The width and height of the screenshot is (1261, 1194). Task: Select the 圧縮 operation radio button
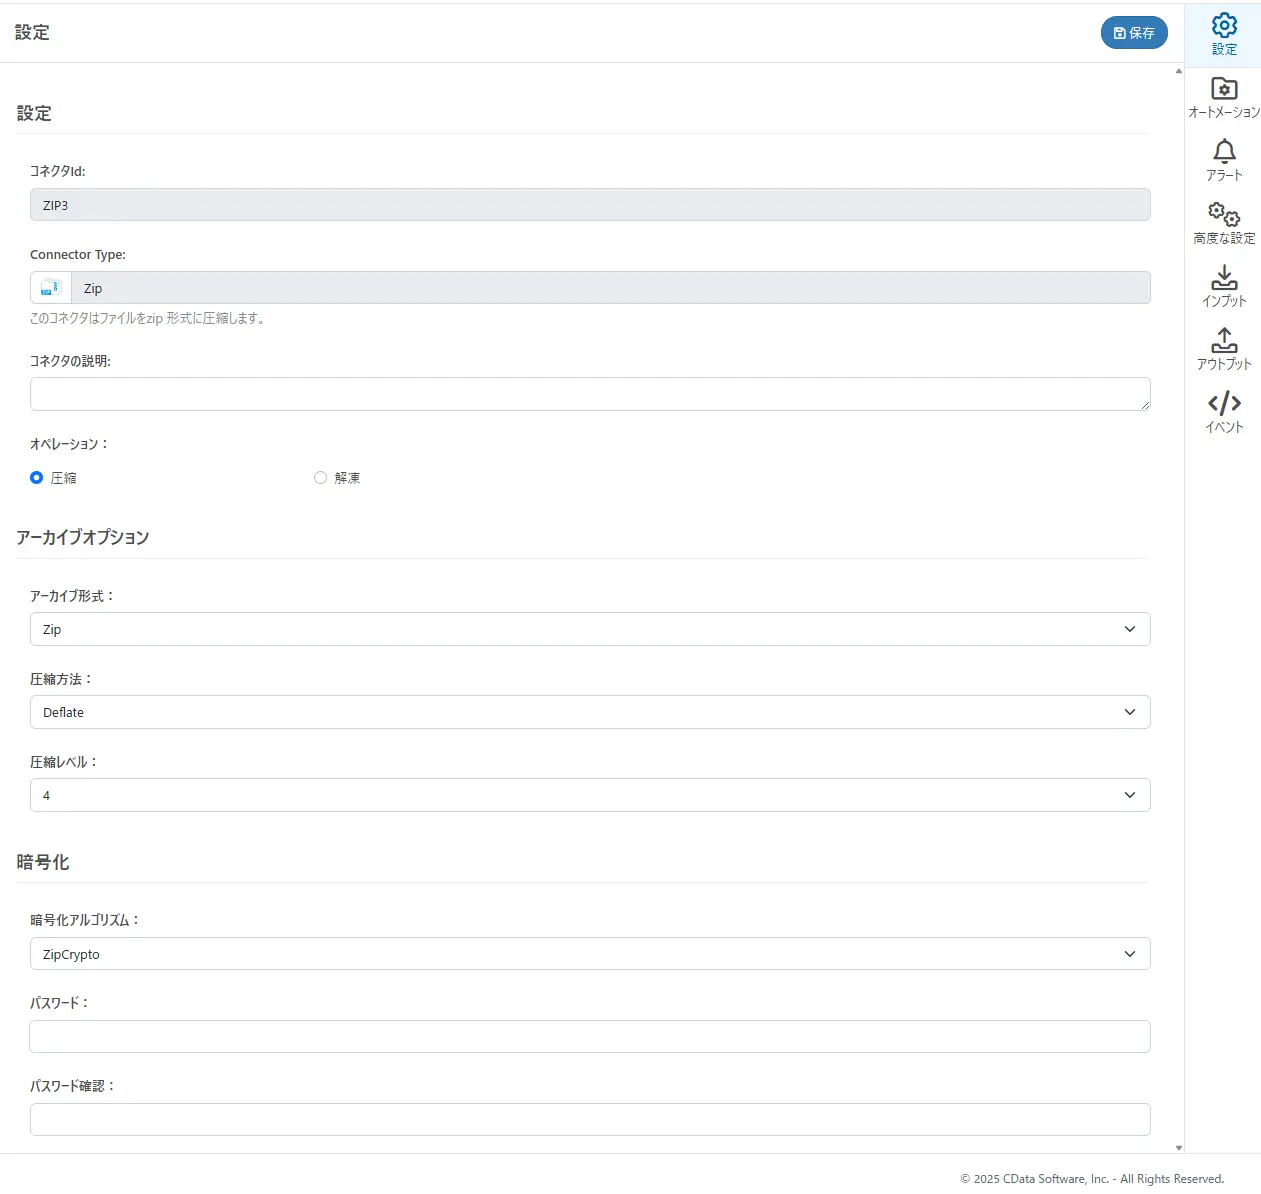click(x=37, y=478)
